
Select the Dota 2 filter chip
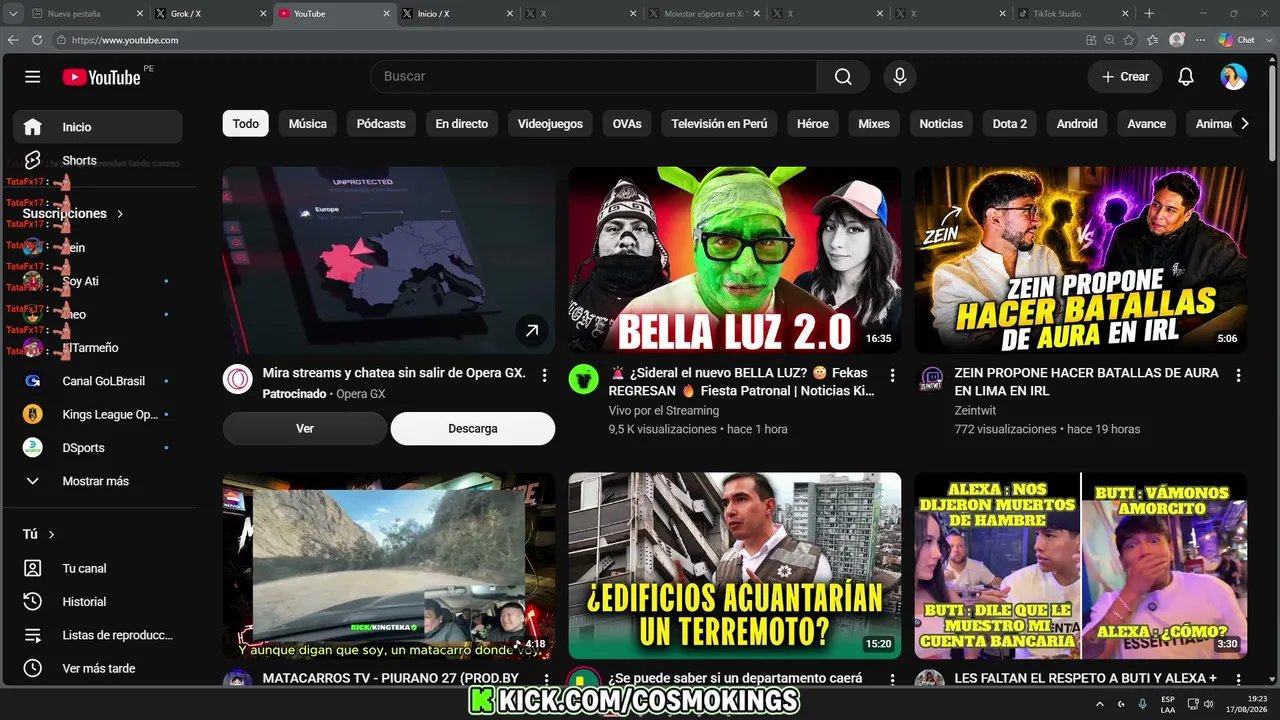[x=1010, y=124]
